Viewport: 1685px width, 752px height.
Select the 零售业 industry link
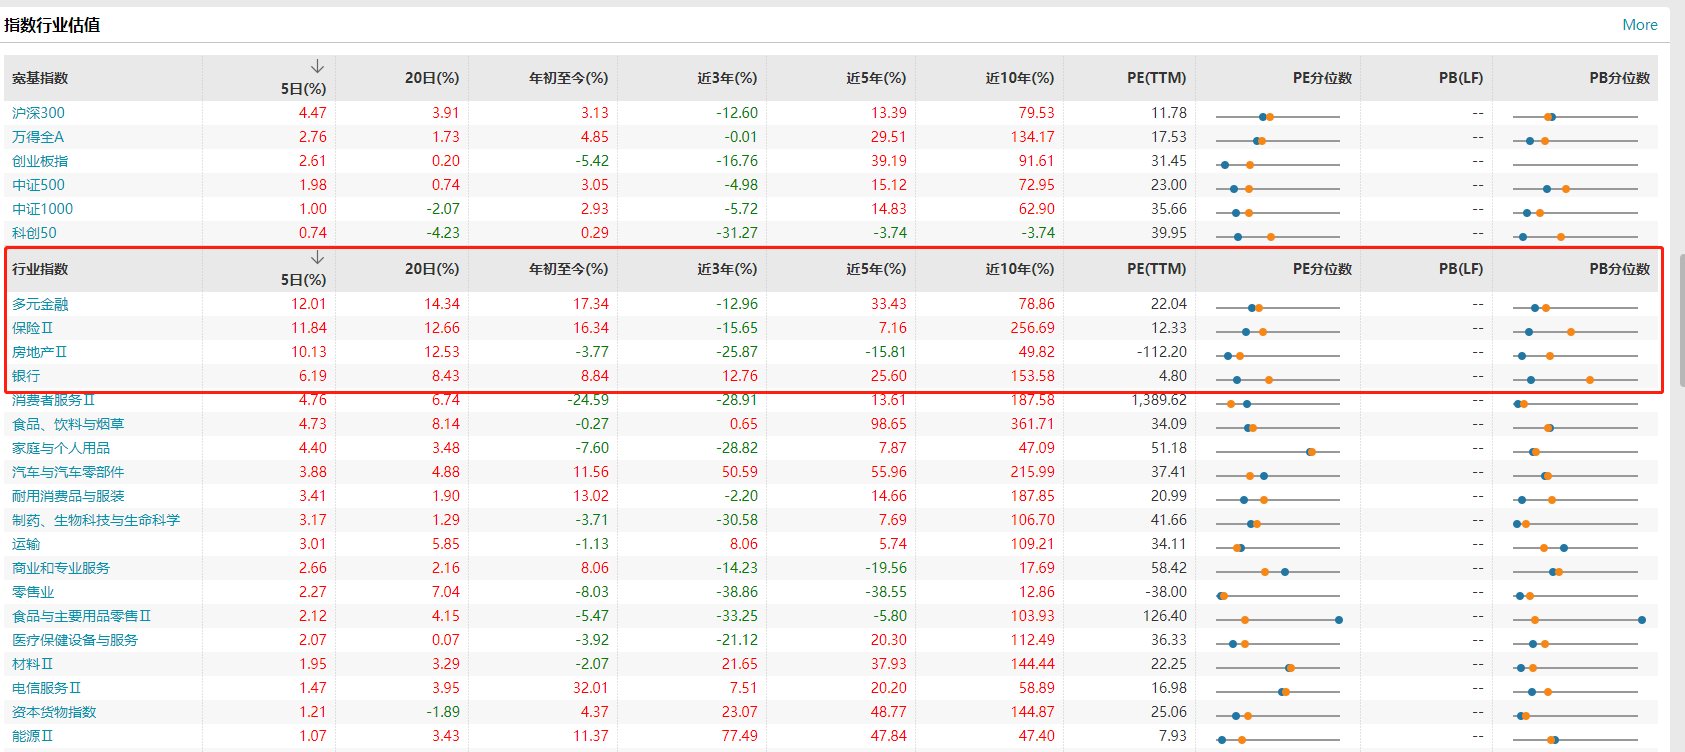tap(33, 592)
